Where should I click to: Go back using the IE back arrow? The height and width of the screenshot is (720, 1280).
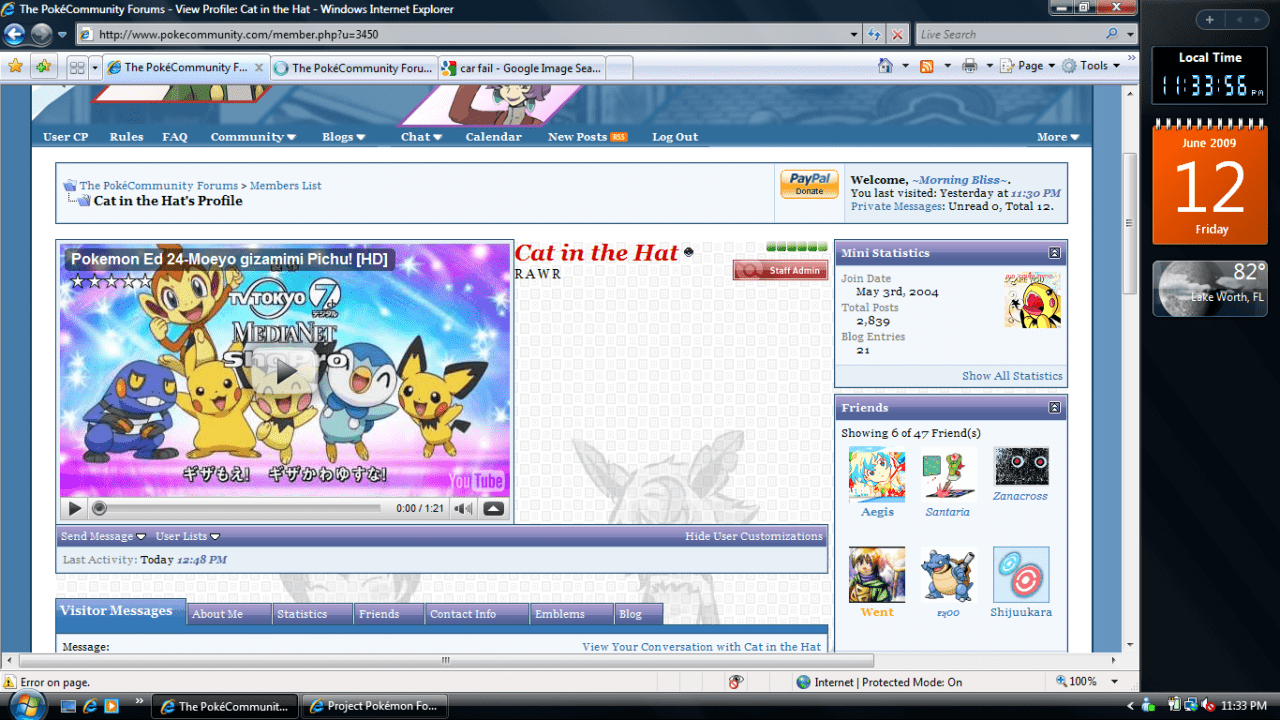[14, 34]
